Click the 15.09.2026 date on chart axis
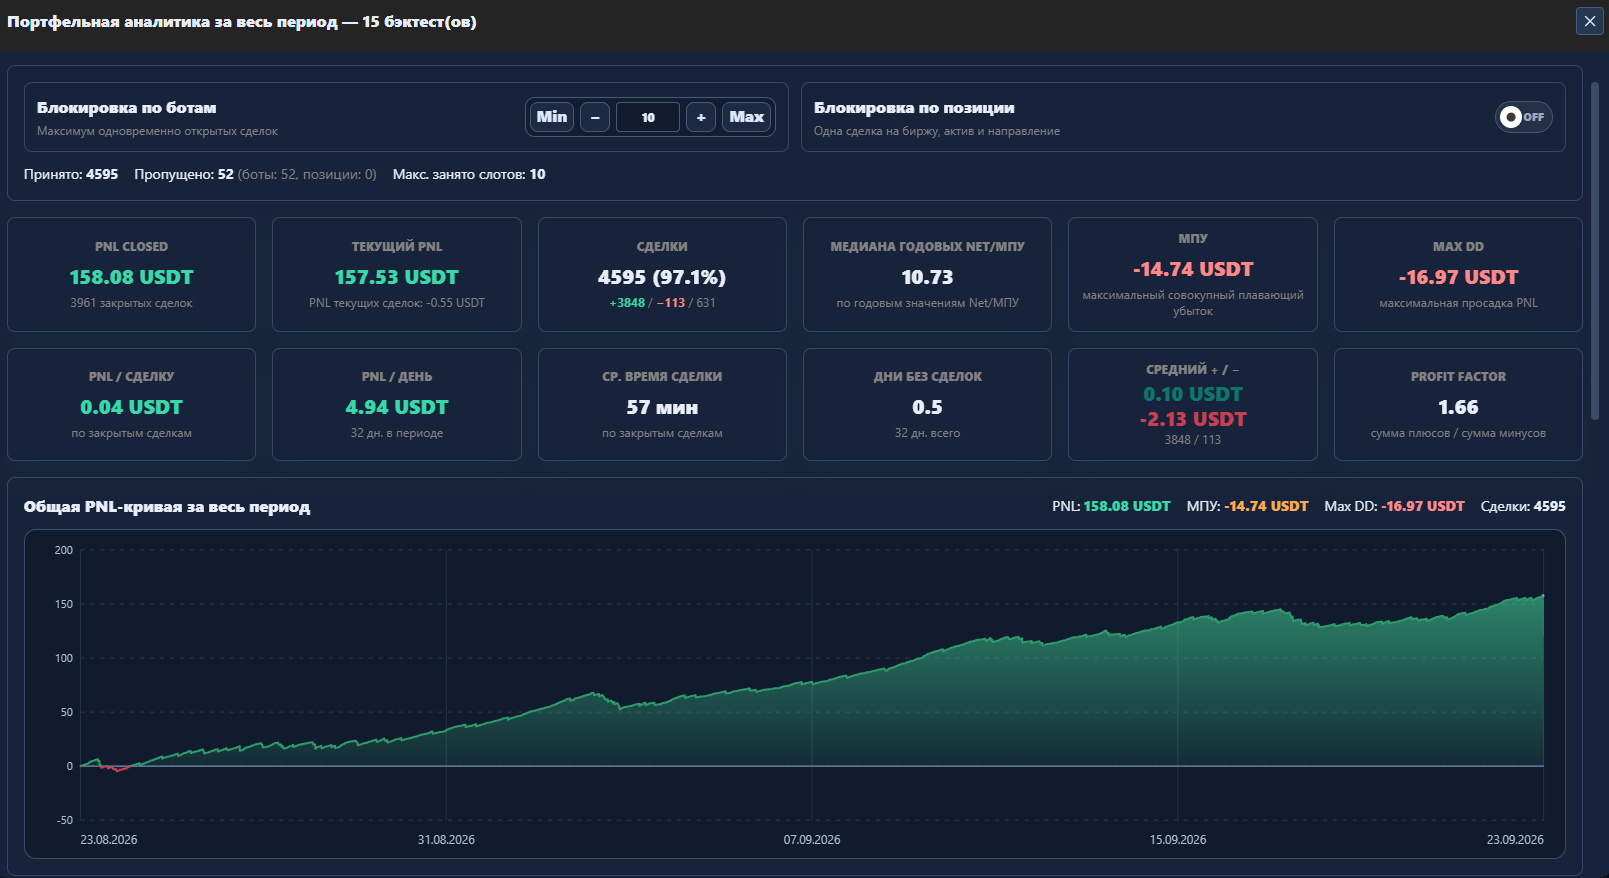This screenshot has height=878, width=1609. point(1178,840)
